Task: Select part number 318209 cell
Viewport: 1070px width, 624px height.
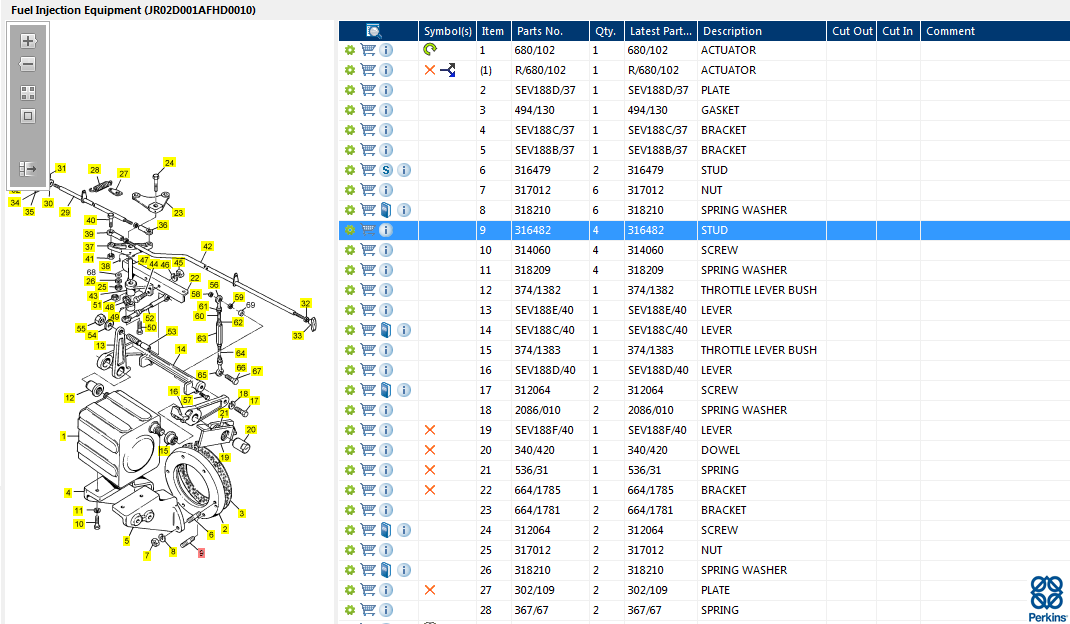Action: pos(532,270)
